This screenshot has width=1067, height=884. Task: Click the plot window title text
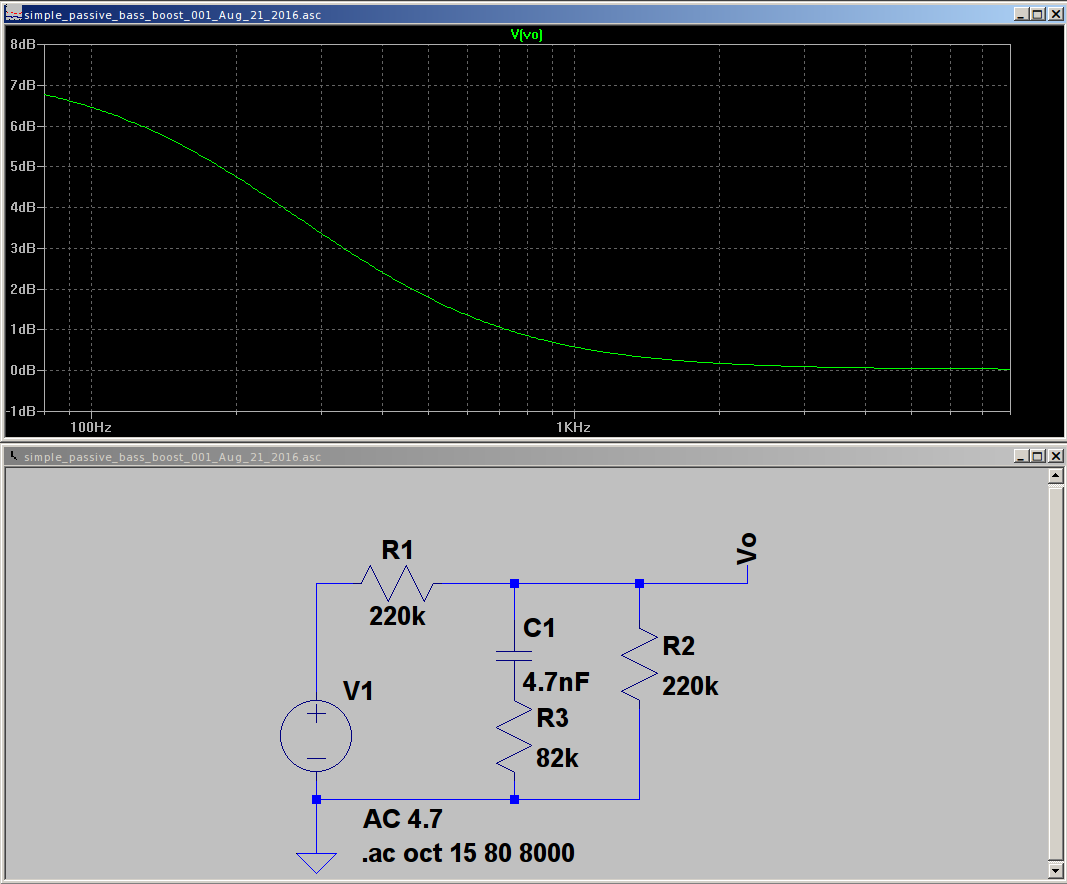pyautogui.click(x=173, y=15)
